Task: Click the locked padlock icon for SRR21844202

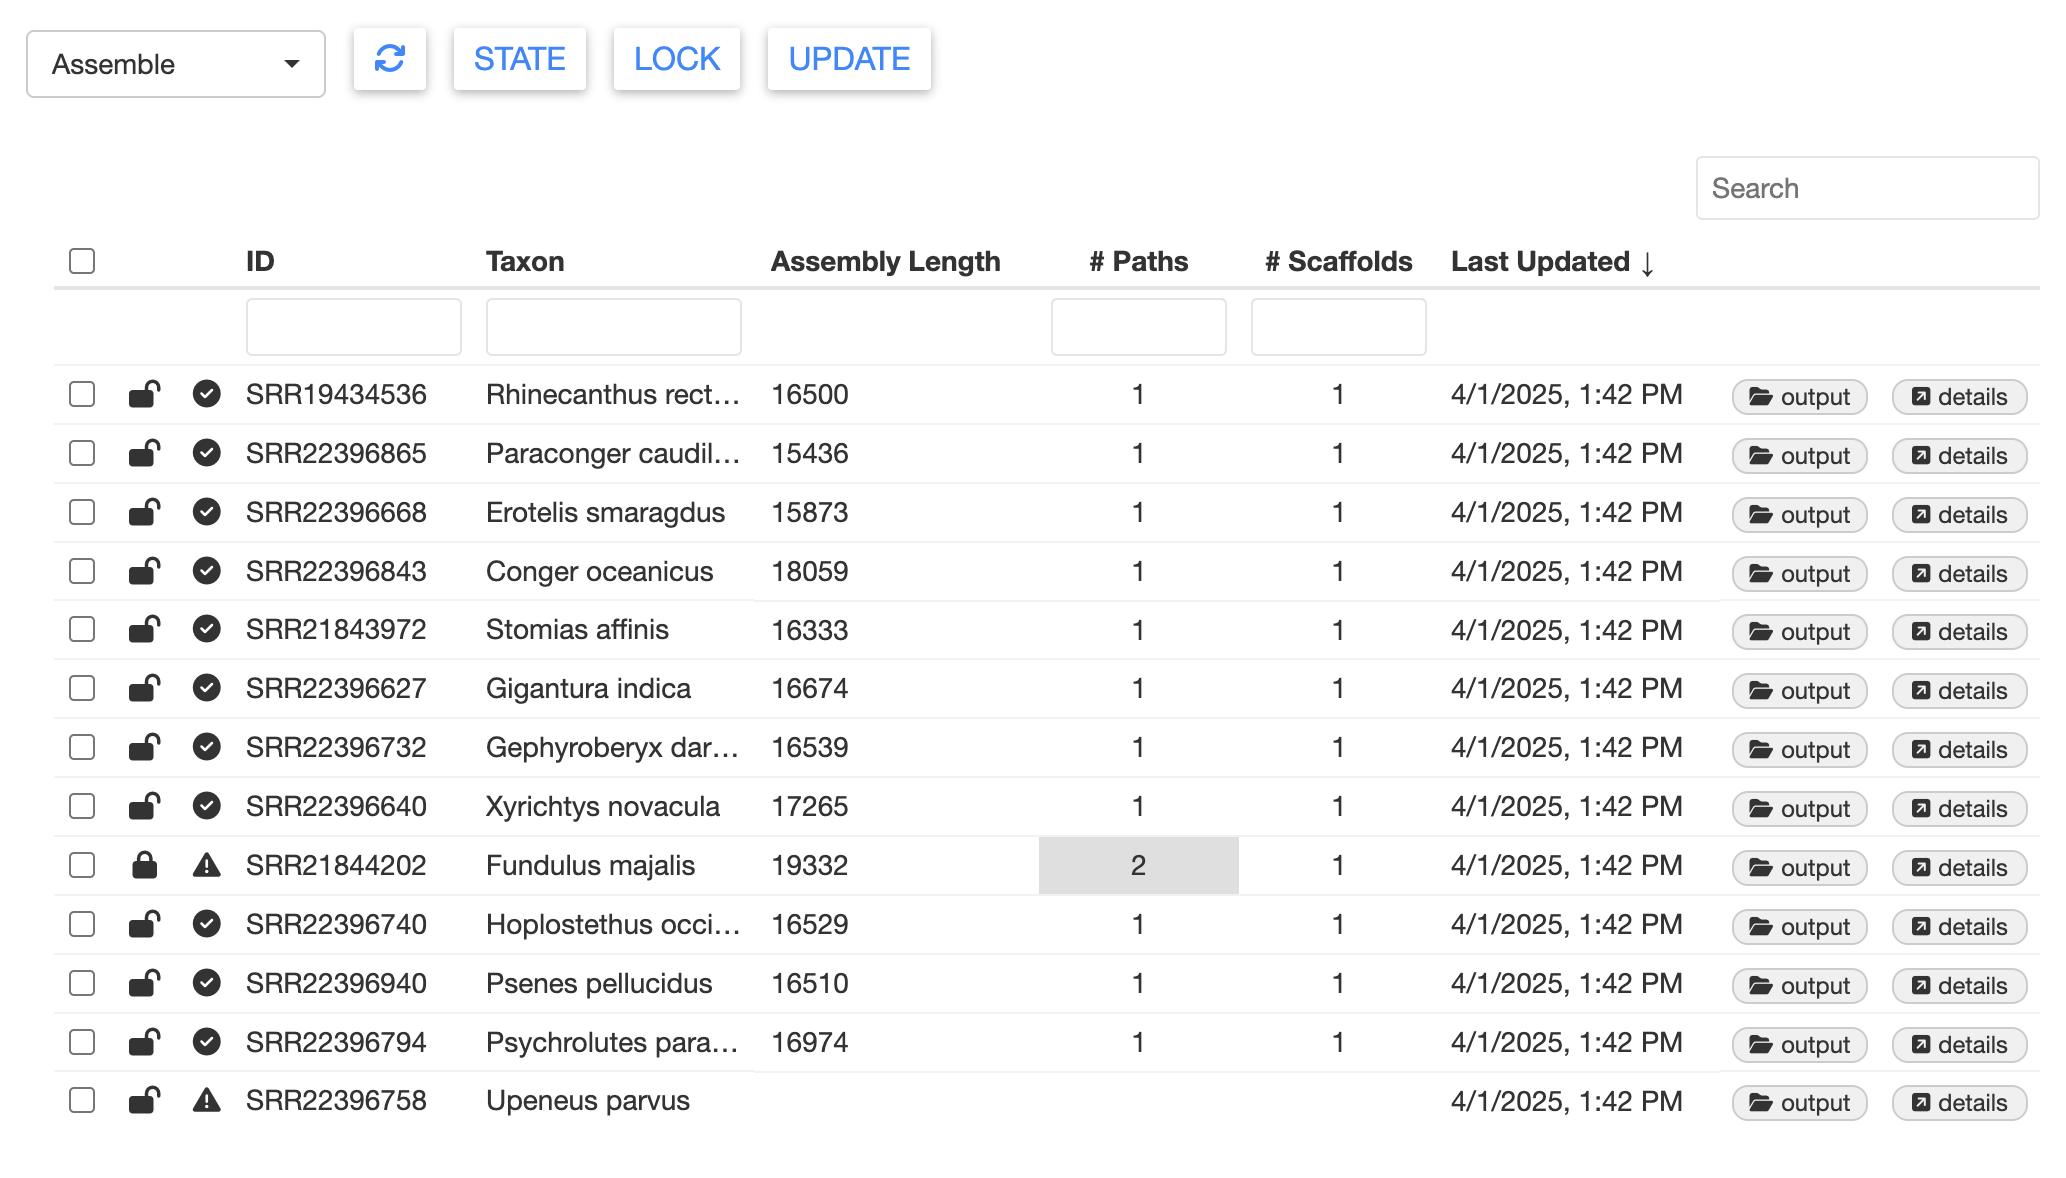Action: 145,865
